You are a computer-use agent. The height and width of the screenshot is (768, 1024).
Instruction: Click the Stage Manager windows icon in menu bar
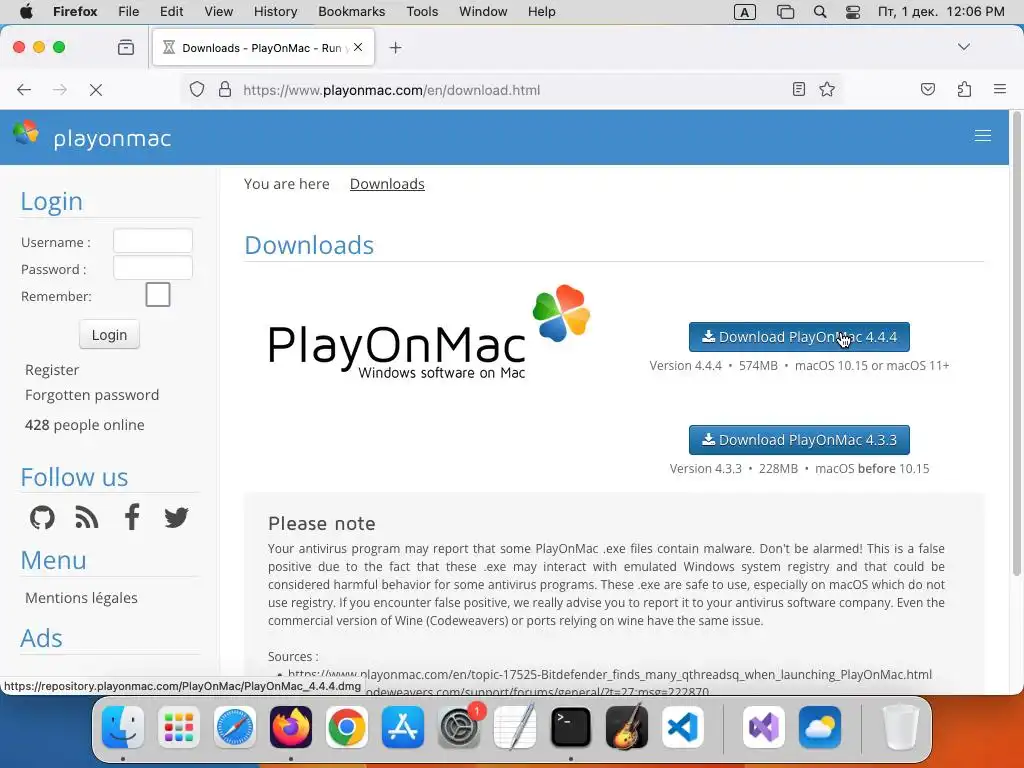(x=786, y=12)
